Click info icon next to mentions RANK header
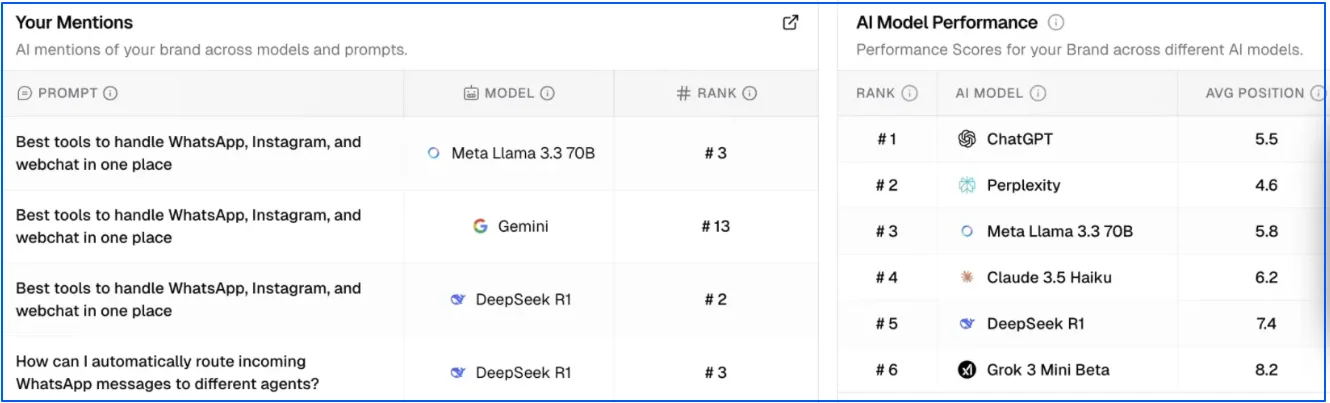Viewport: 1330px width, 403px height. 750,93
